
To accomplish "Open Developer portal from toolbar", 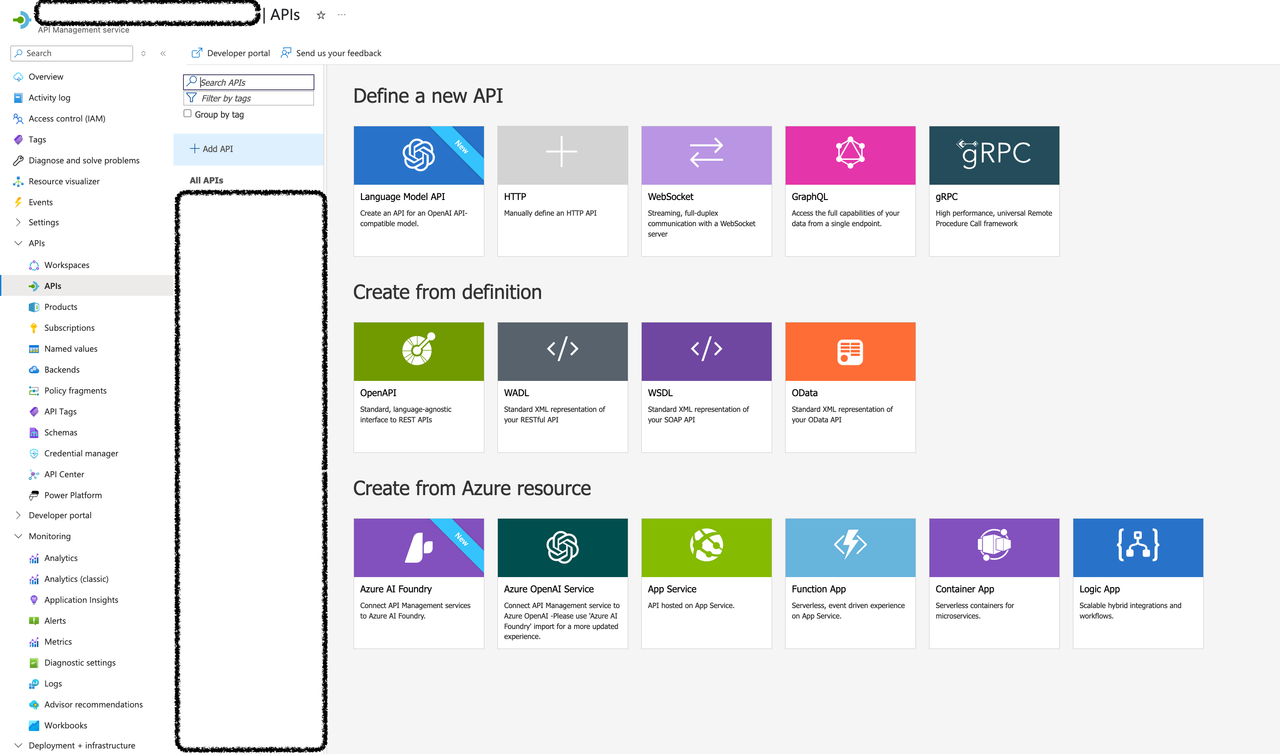I will pyautogui.click(x=231, y=53).
